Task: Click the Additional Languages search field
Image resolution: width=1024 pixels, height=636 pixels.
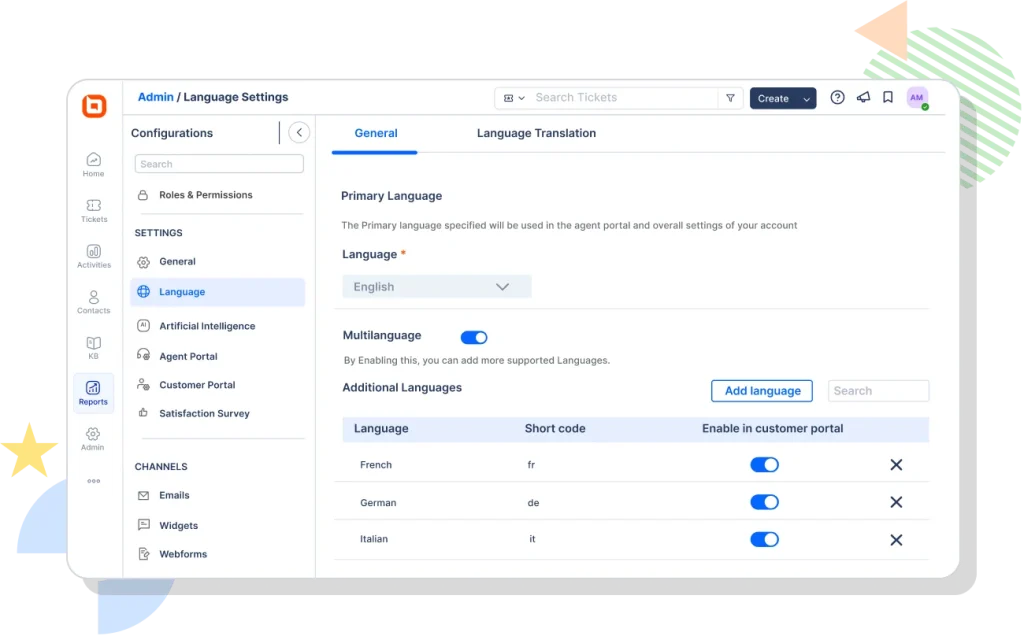Action: click(x=877, y=390)
